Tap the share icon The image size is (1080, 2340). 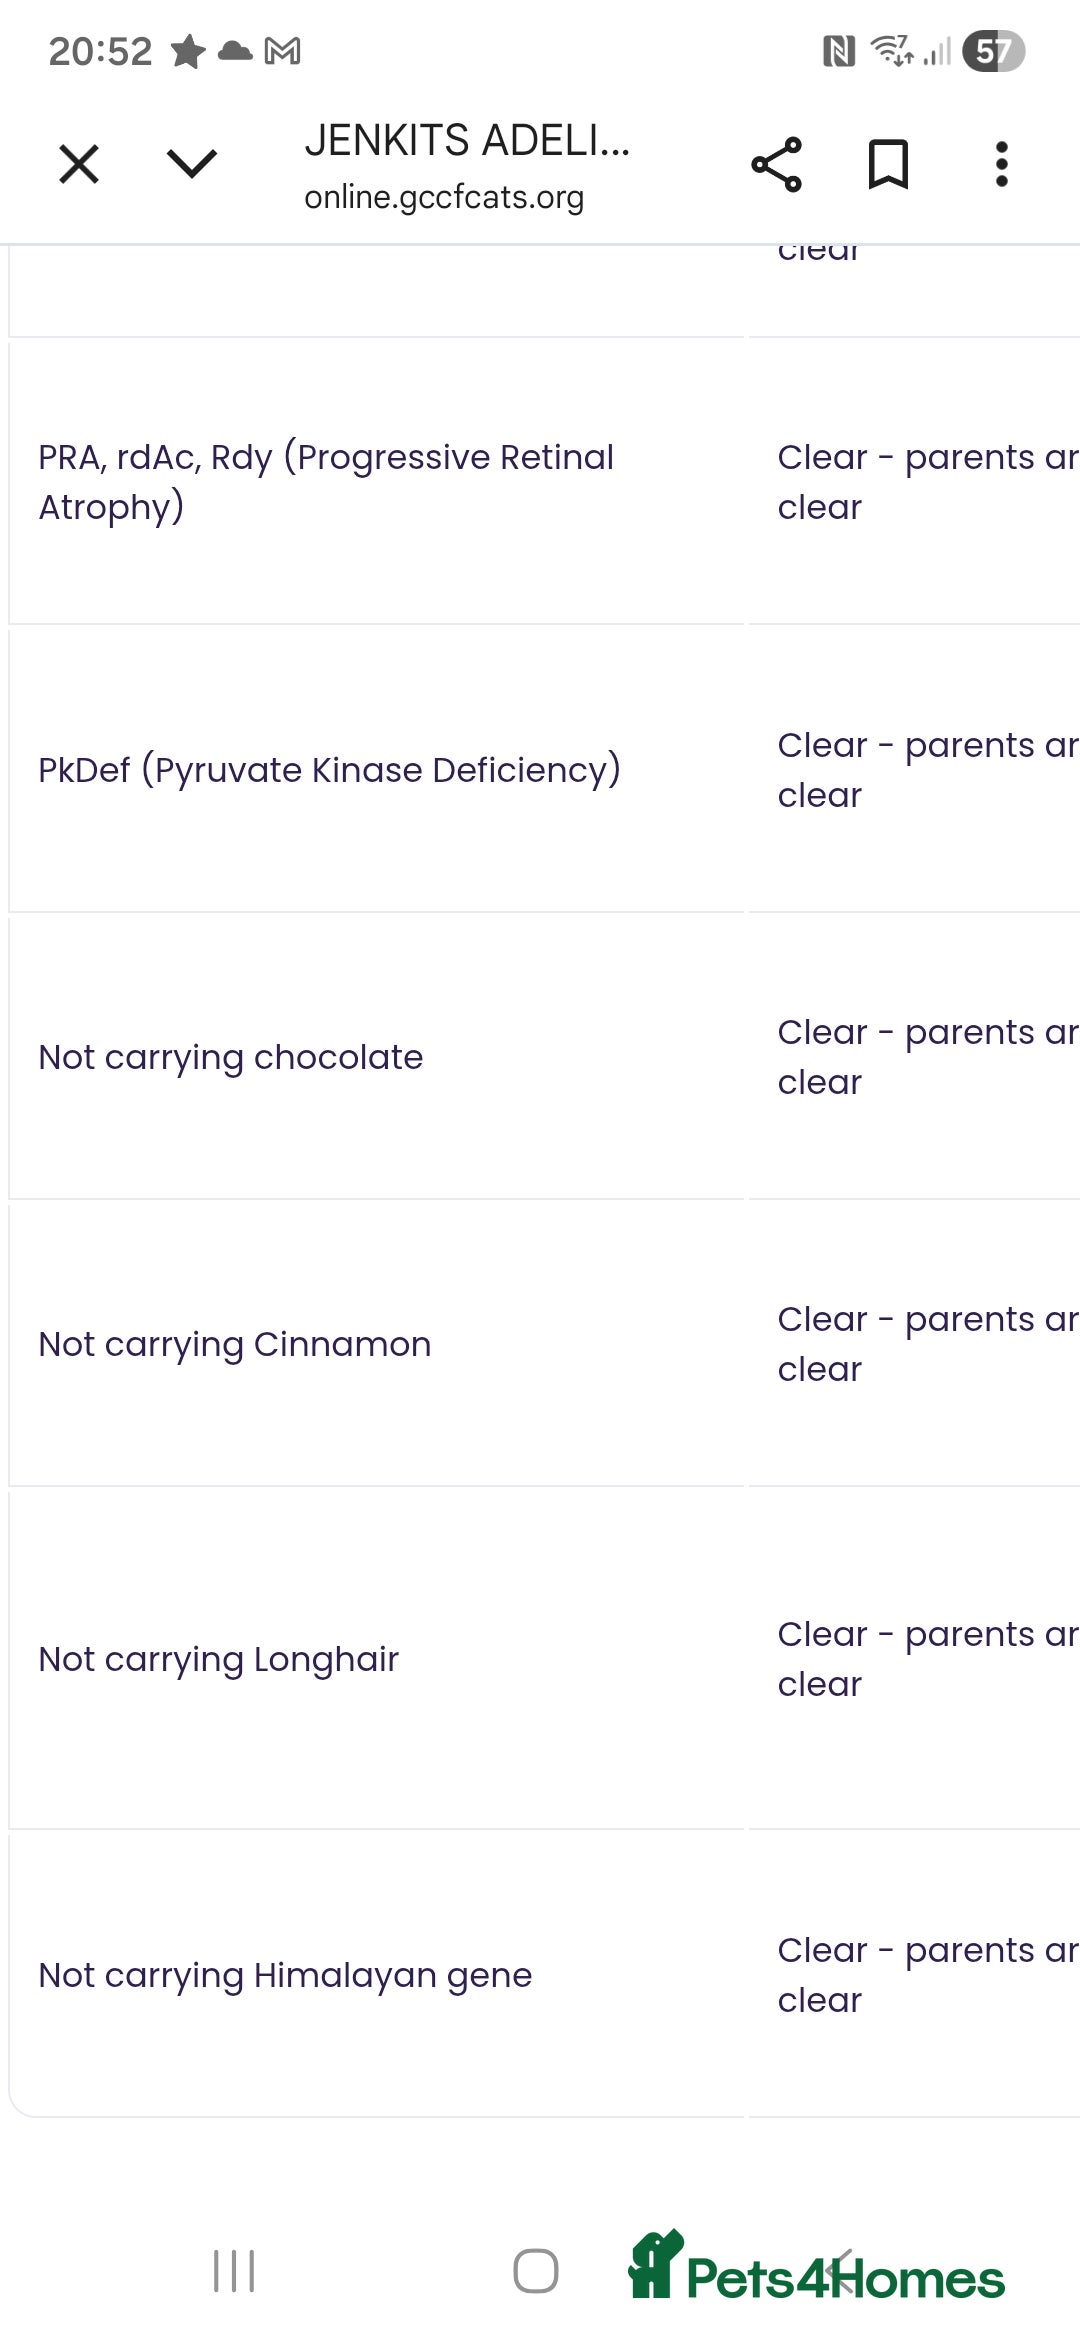pos(777,164)
